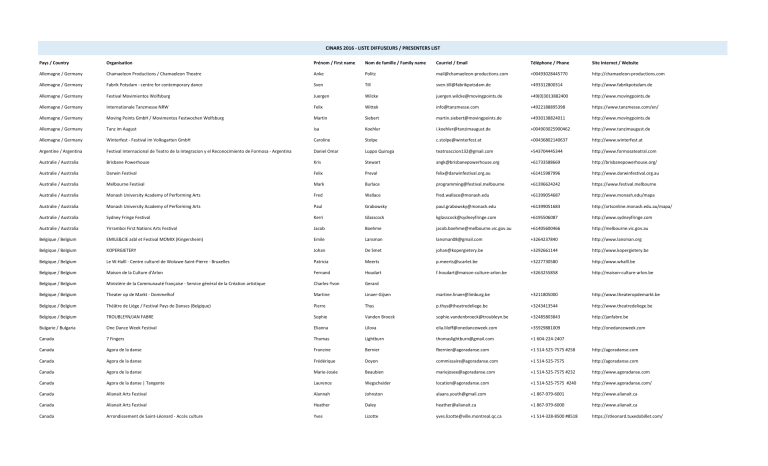
Task: Click the 'Pays / Country' column header
Action: [x=54, y=63]
